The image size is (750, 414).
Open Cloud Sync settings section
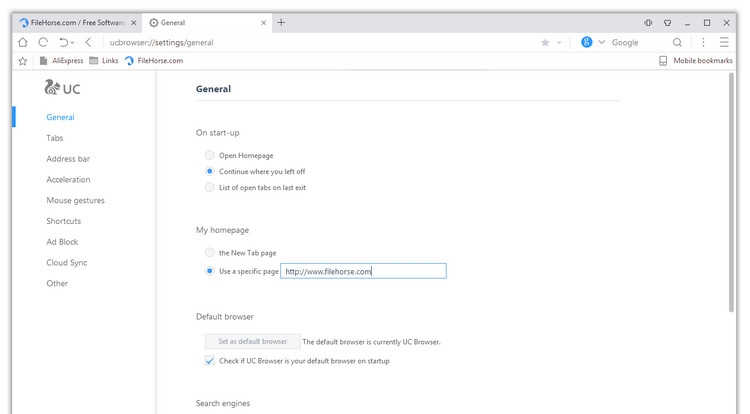(66, 262)
